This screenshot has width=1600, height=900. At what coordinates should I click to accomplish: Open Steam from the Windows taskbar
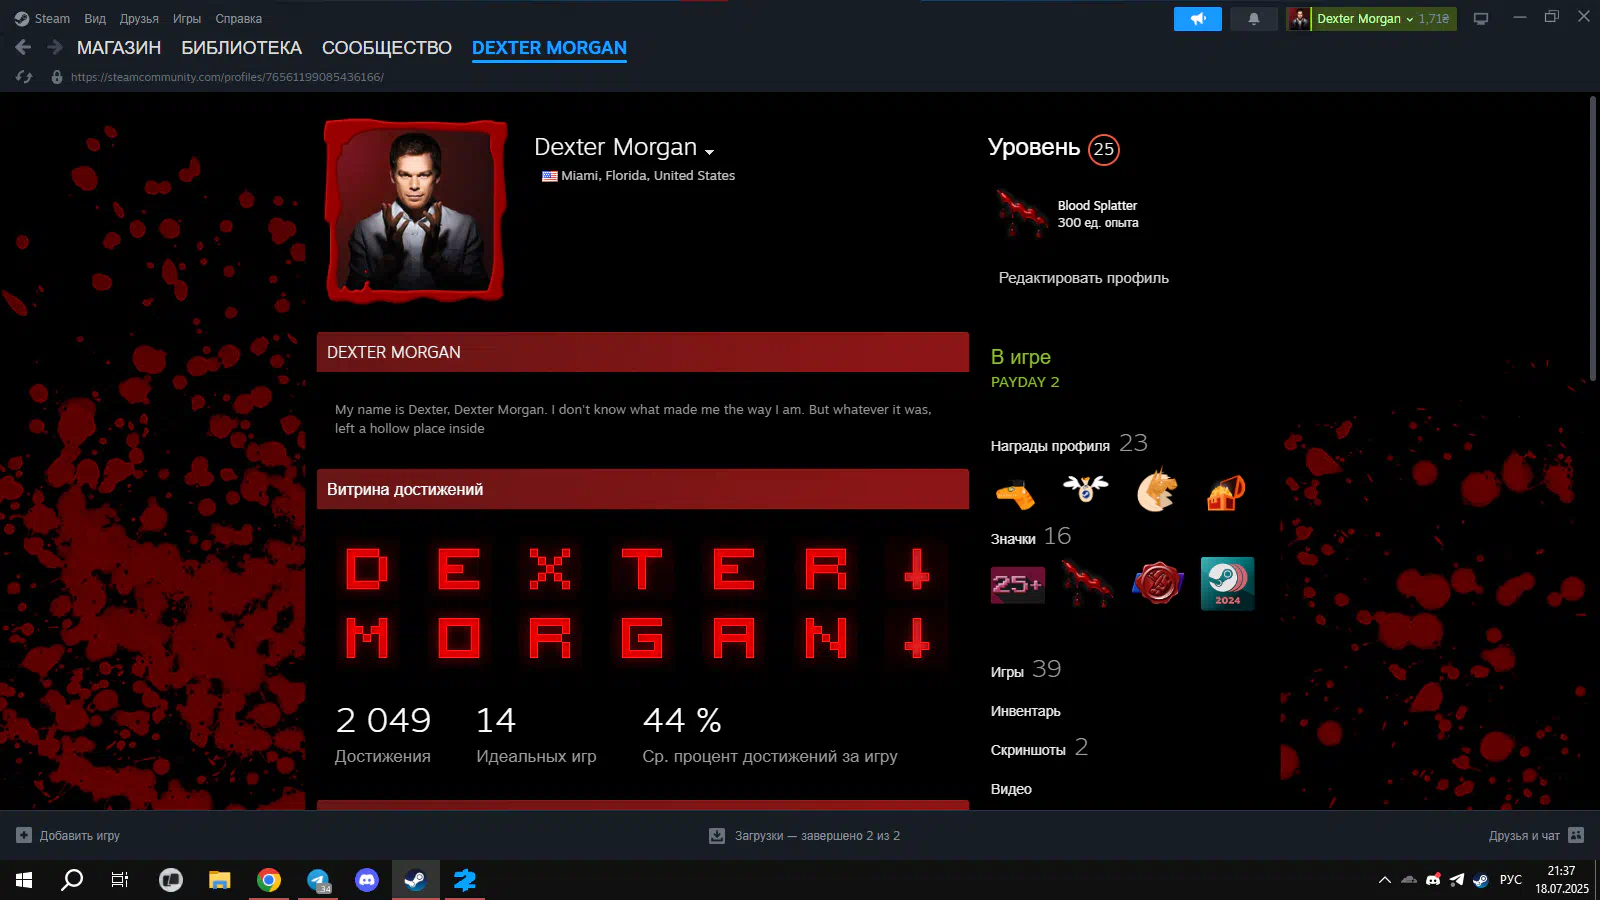(415, 880)
